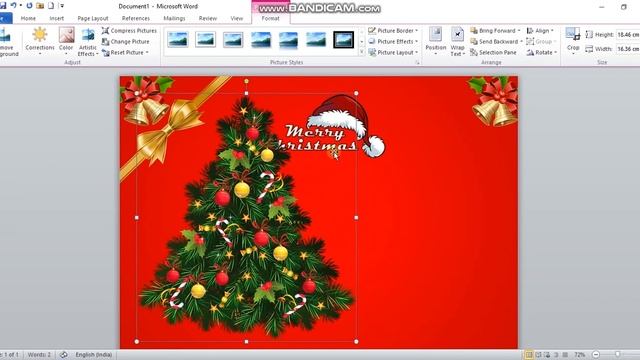The width and height of the screenshot is (640, 360).
Task: Click Change Picture
Action: pyautogui.click(x=125, y=42)
